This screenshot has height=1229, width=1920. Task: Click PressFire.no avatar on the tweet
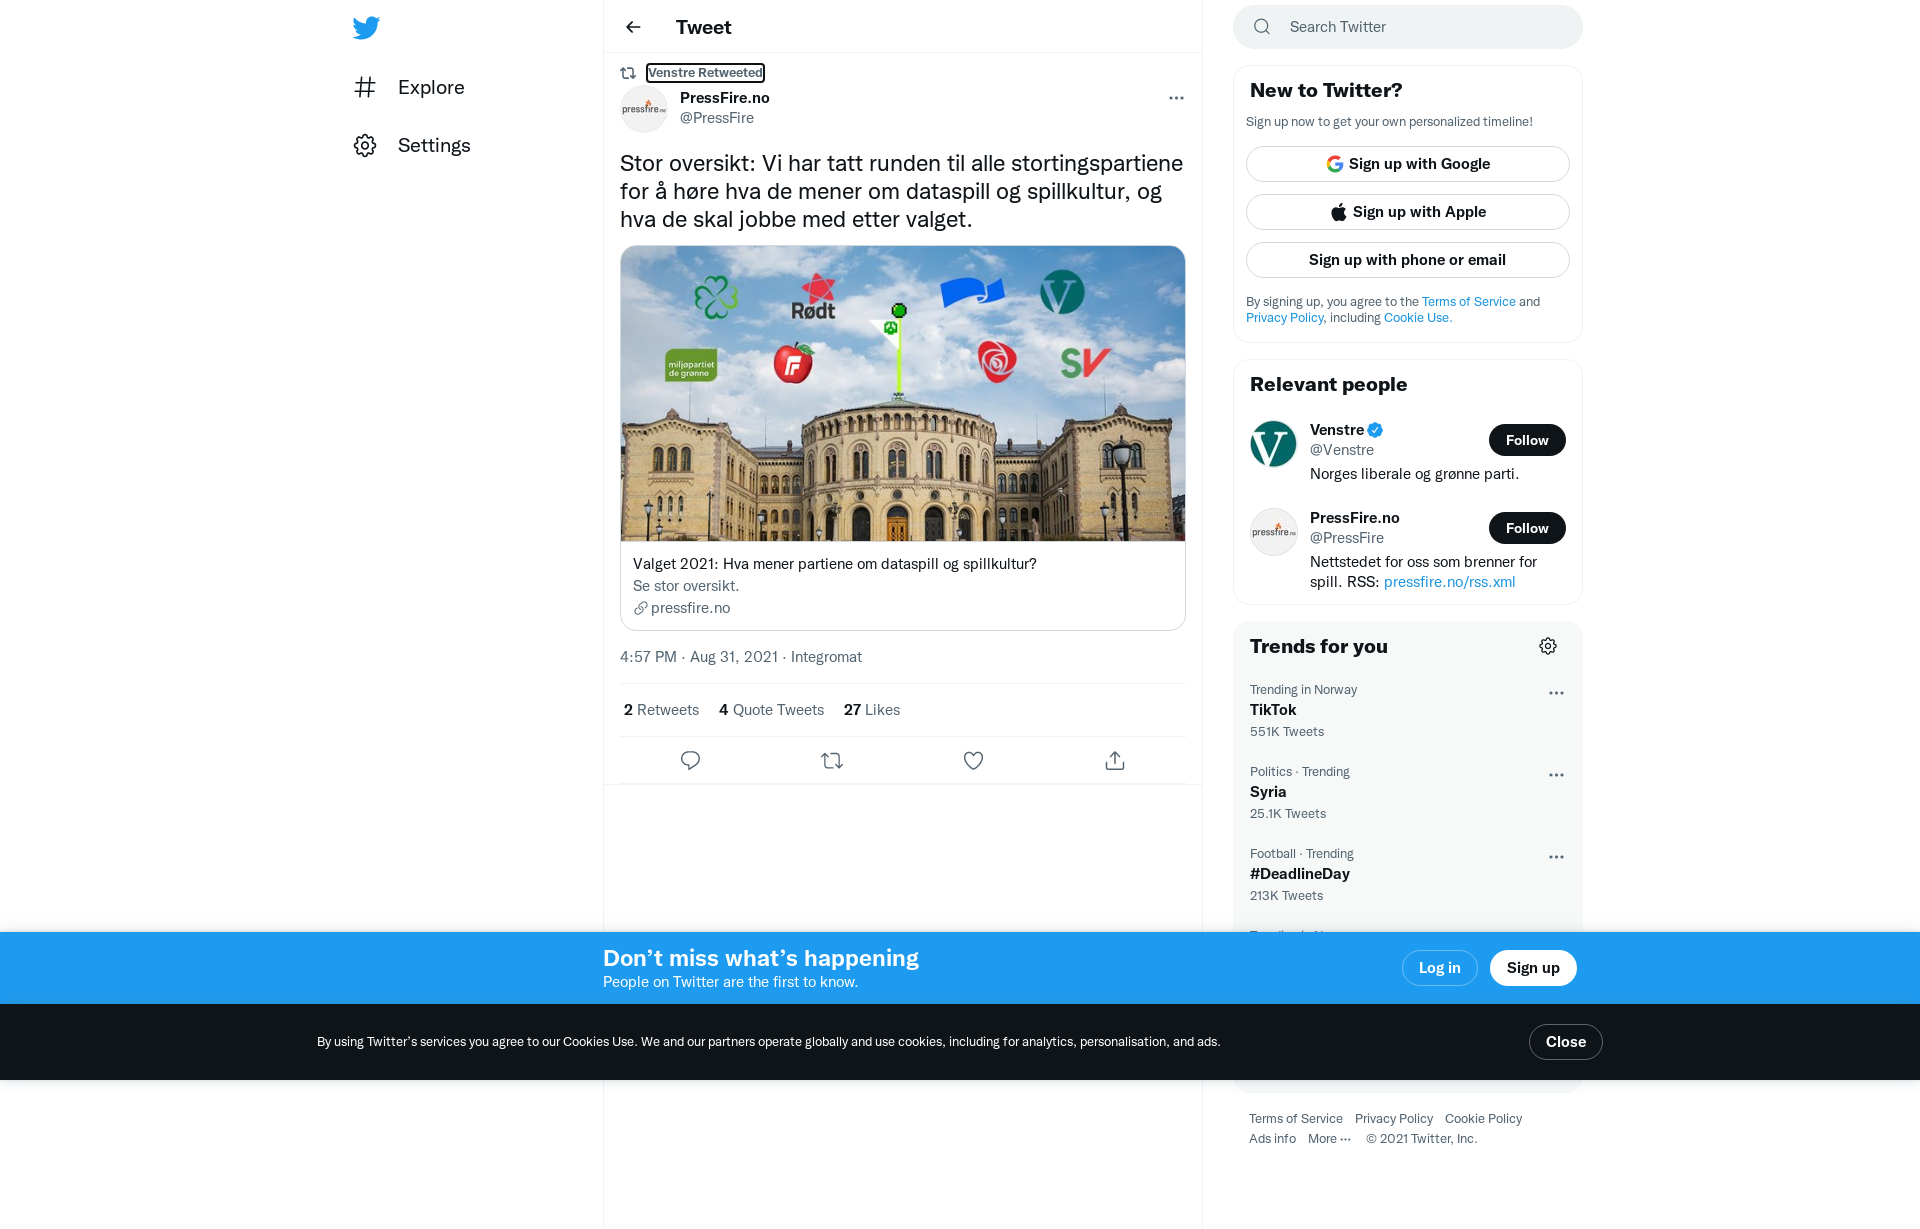tap(644, 109)
